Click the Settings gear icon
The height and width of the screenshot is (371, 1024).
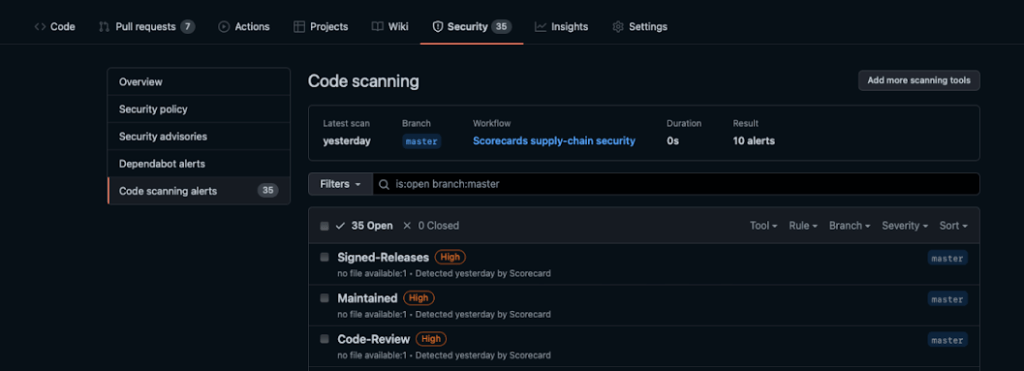[618, 27]
